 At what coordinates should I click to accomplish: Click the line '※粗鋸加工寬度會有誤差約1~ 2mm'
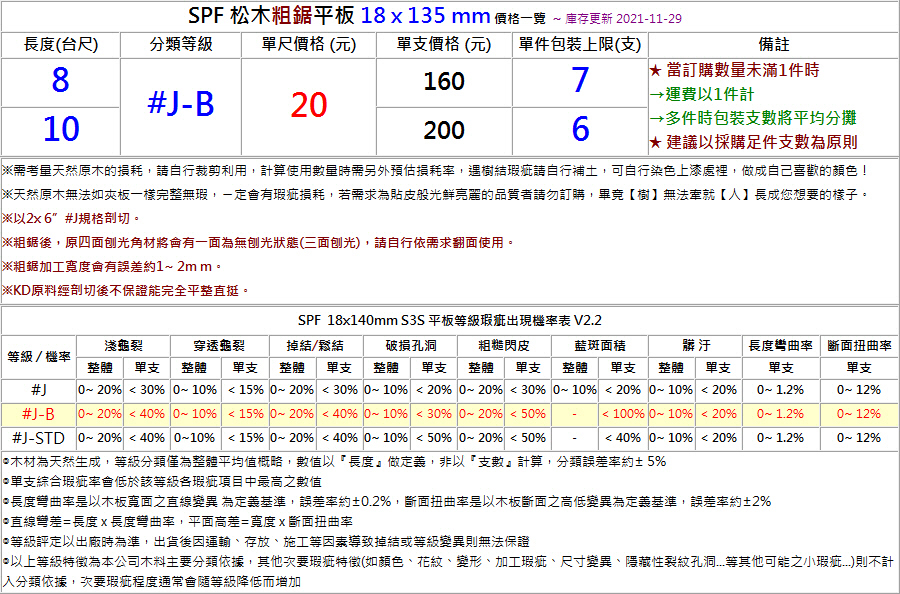(x=112, y=266)
